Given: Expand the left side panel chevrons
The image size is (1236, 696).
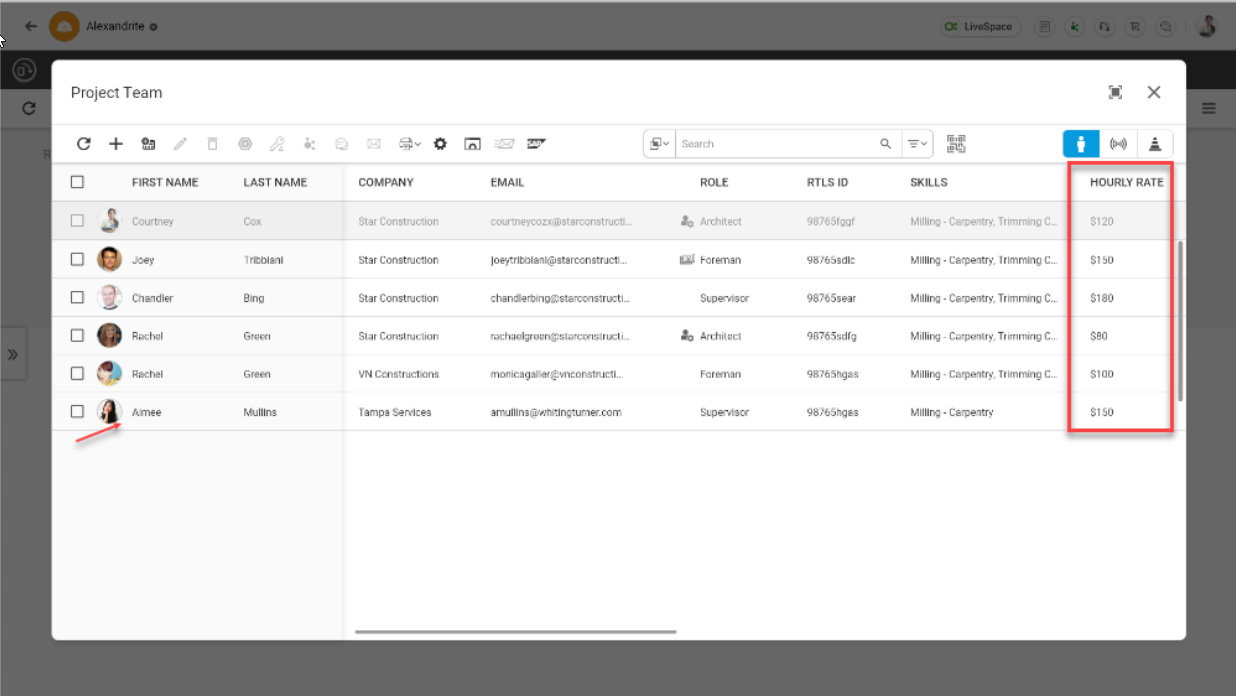Looking at the screenshot, I should 13,354.
